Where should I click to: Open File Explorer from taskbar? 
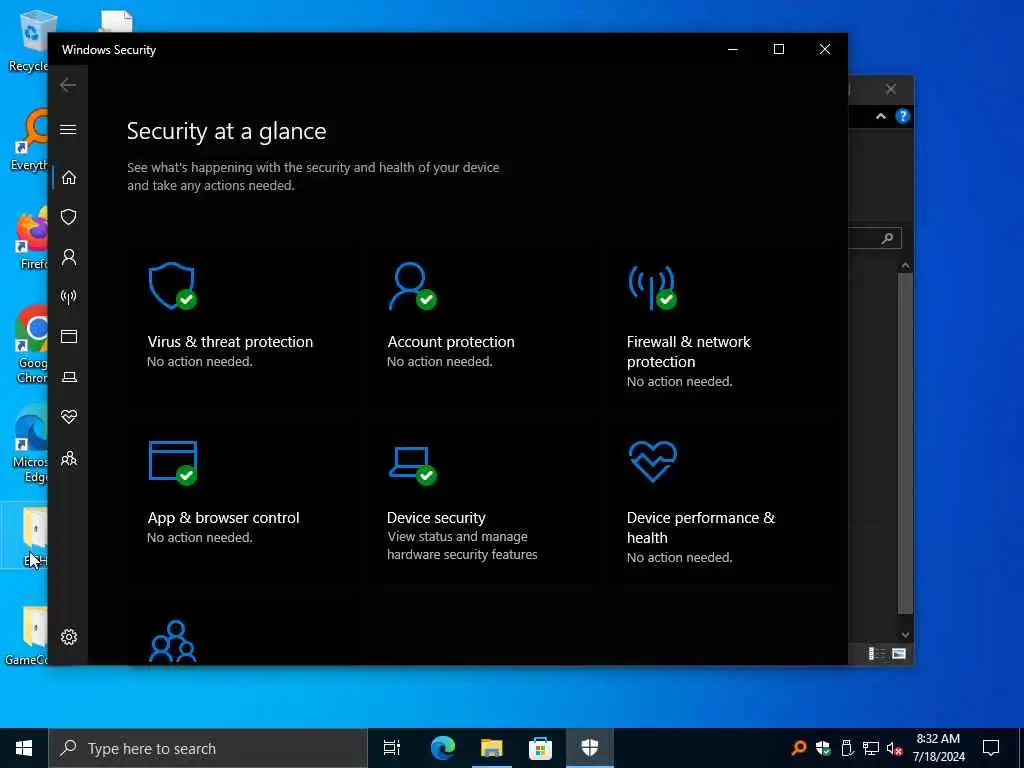click(x=492, y=748)
